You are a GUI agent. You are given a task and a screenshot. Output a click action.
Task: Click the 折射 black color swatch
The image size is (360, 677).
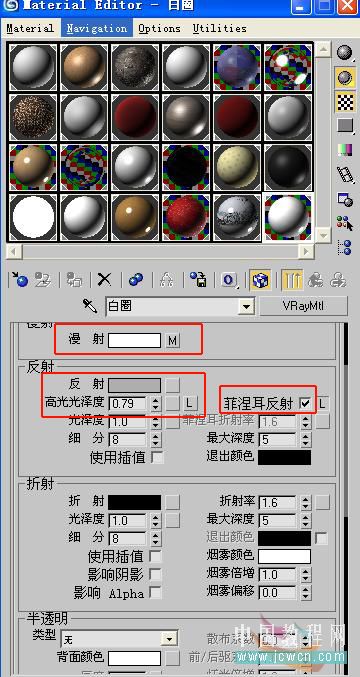[134, 502]
